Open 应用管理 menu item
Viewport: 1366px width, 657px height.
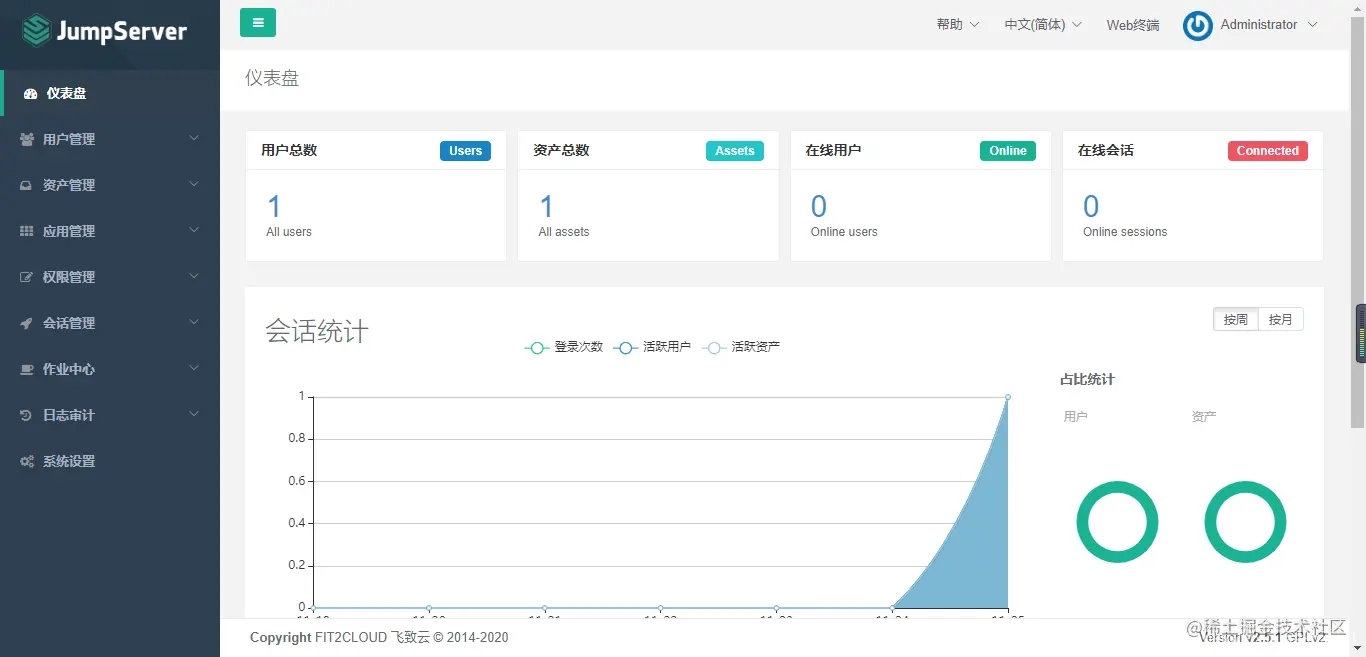coord(110,231)
